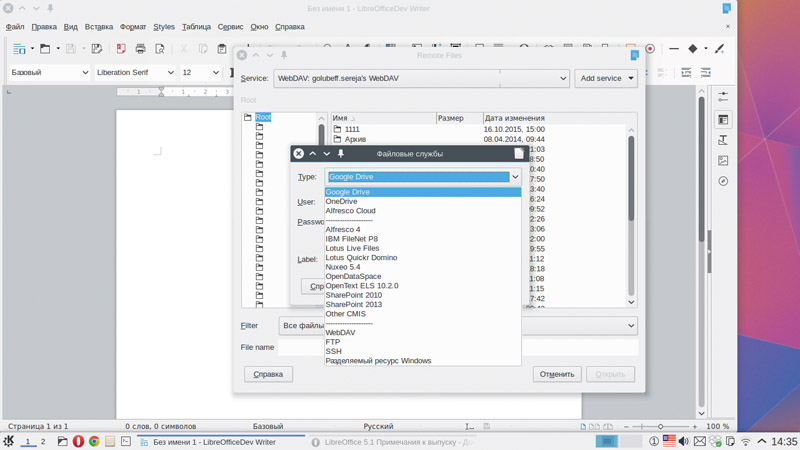Viewport: 800px width, 450px height.
Task: Choose FTP in the Type list
Action: (x=423, y=342)
